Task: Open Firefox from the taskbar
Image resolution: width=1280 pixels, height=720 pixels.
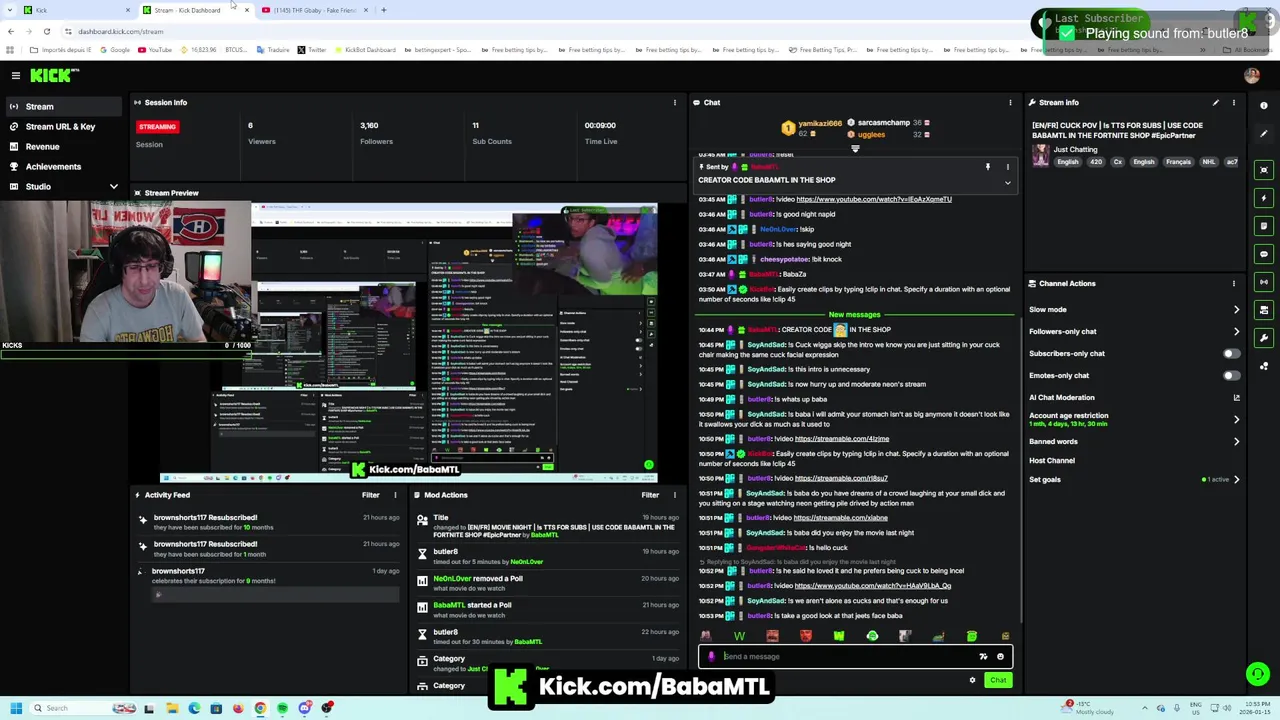Action: click(x=238, y=708)
